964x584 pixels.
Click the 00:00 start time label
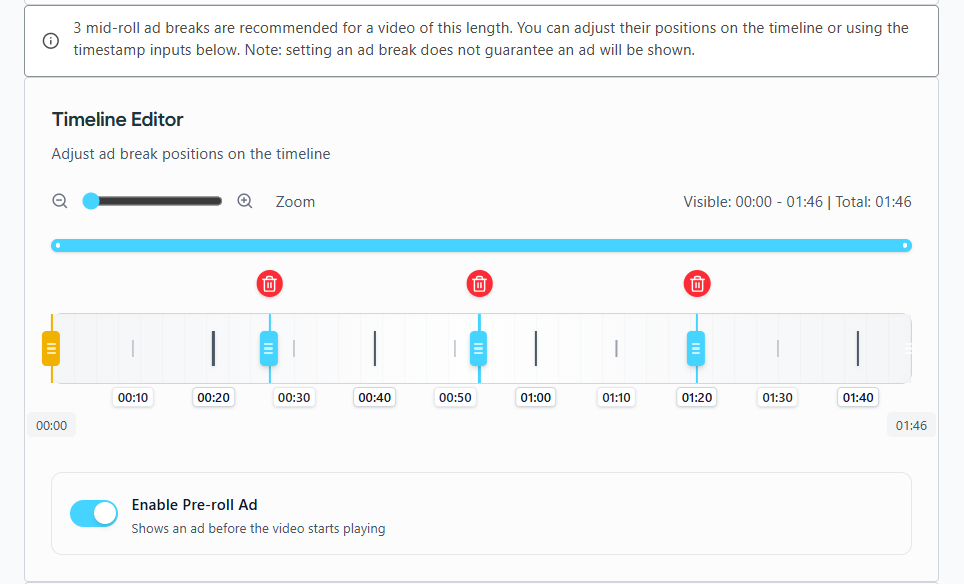coord(51,426)
